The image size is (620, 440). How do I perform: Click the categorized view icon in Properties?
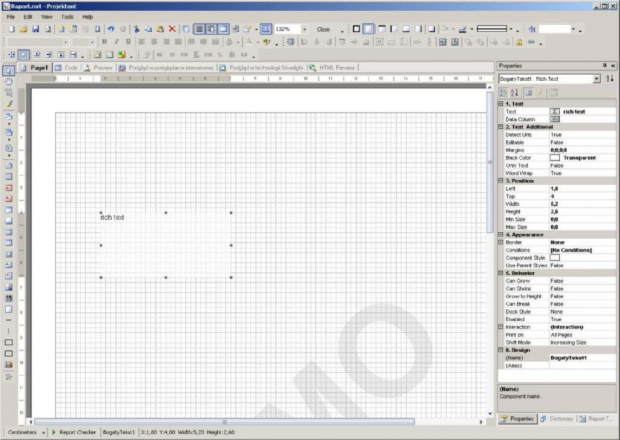503,93
